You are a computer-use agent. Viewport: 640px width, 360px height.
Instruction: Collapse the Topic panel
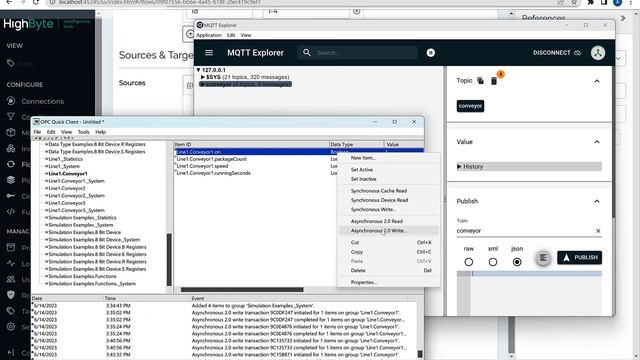(x=597, y=81)
